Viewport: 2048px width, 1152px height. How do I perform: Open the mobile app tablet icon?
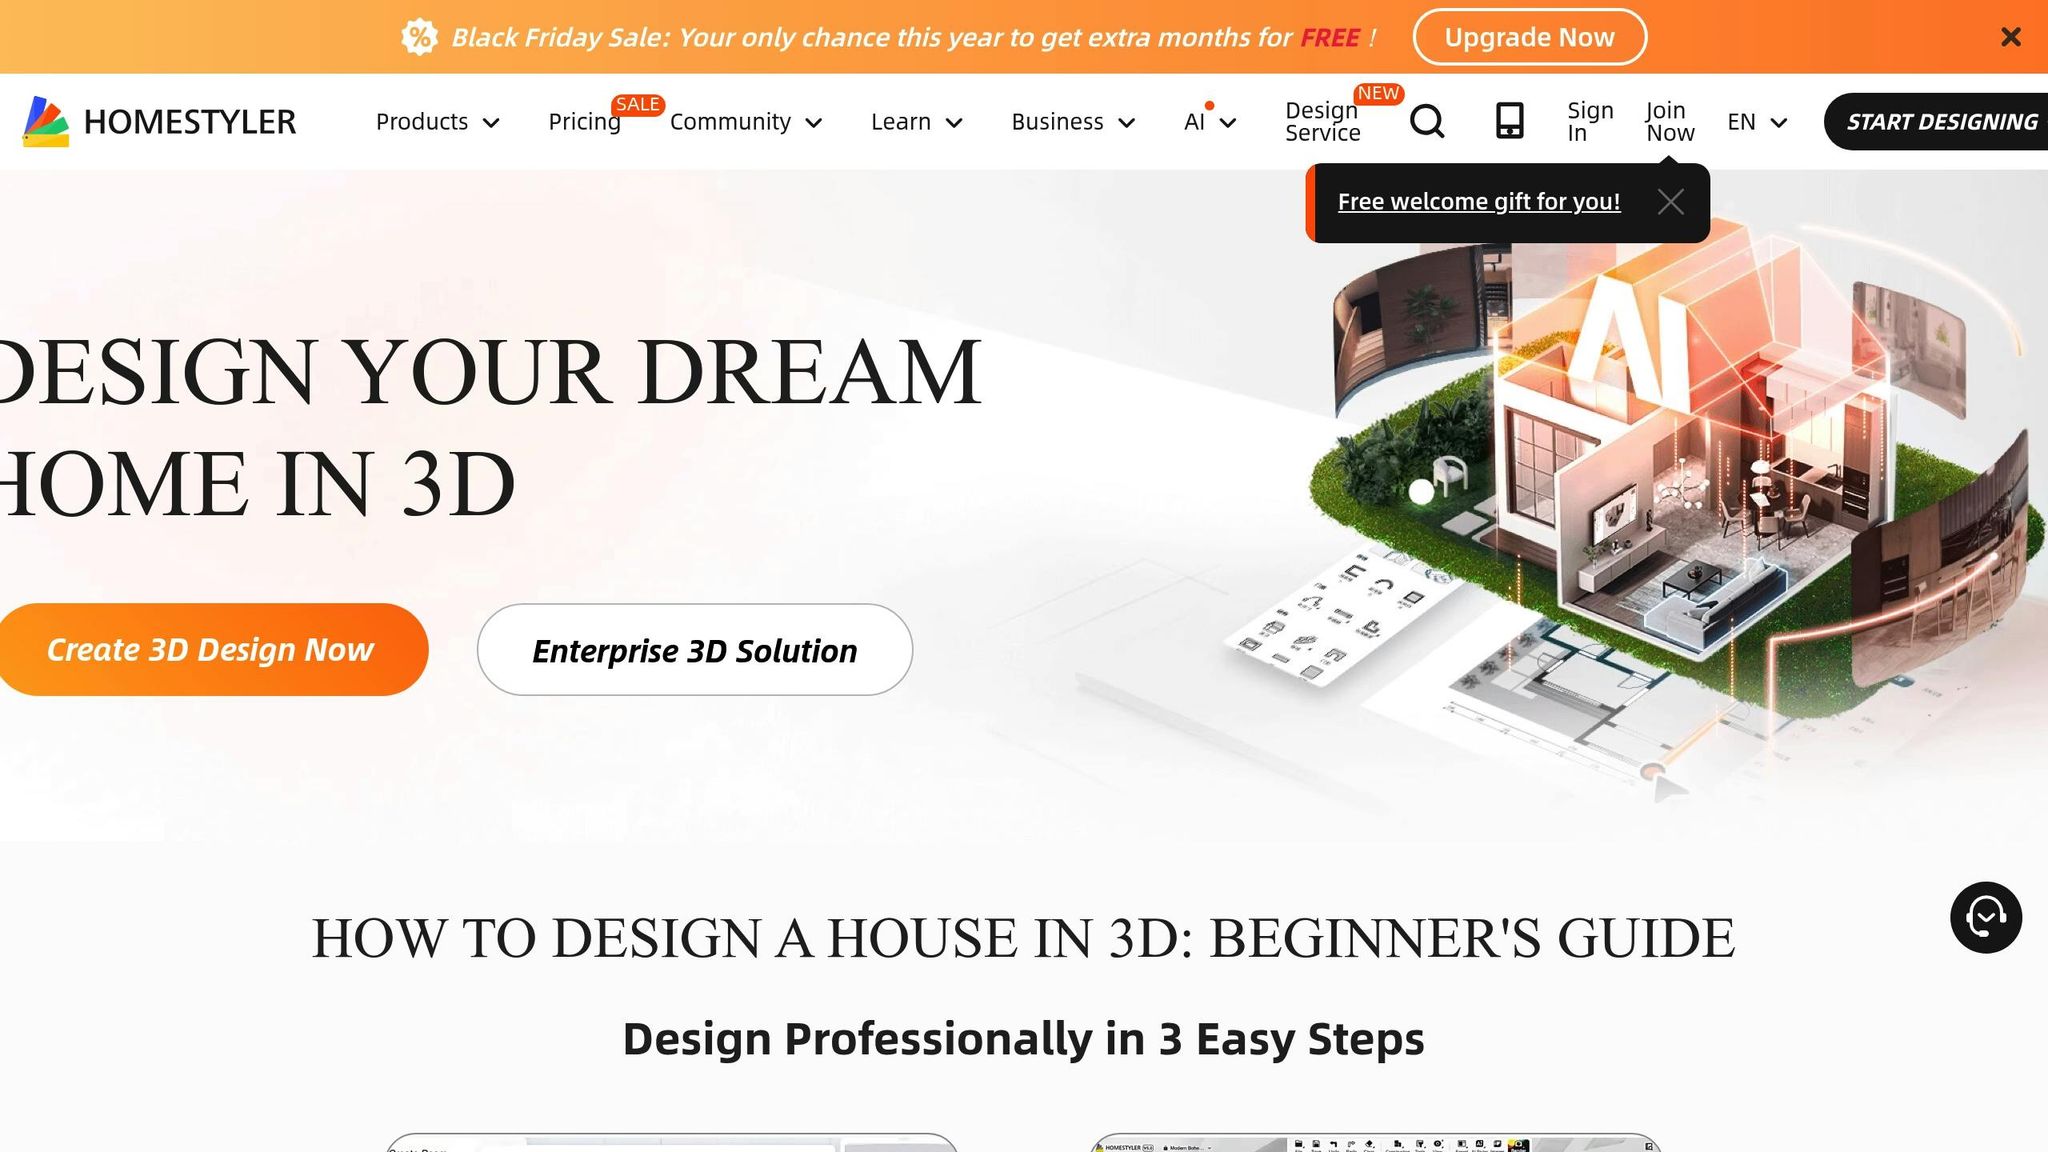click(x=1509, y=122)
